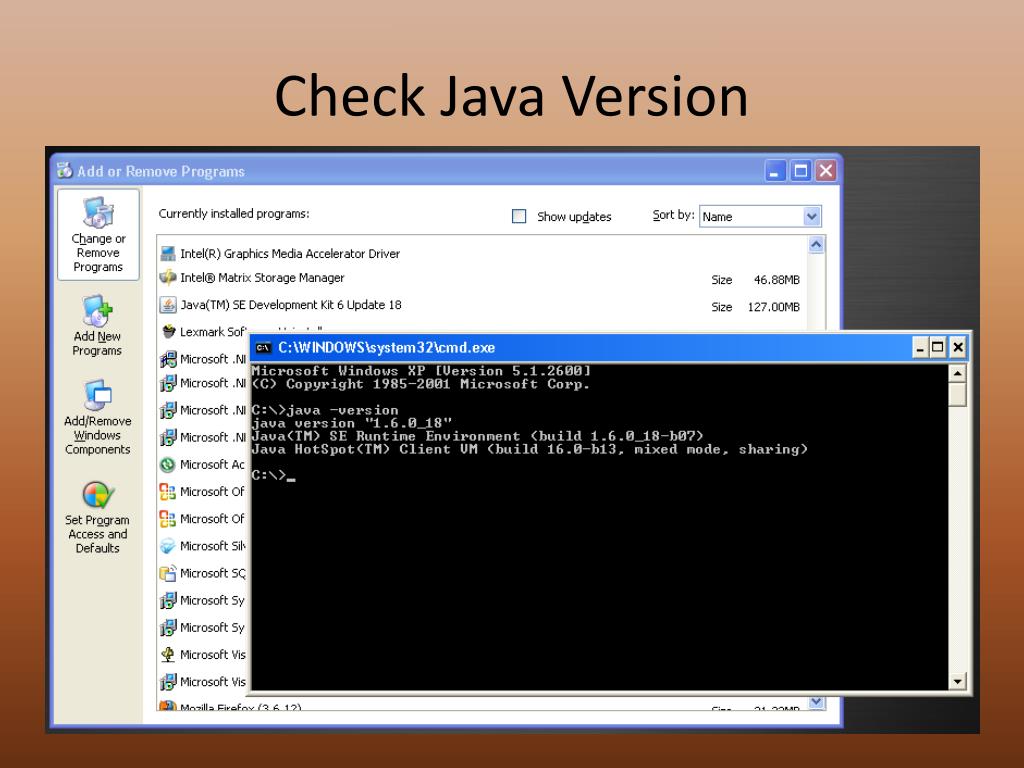Close the Add or Remove Programs window

point(825,171)
